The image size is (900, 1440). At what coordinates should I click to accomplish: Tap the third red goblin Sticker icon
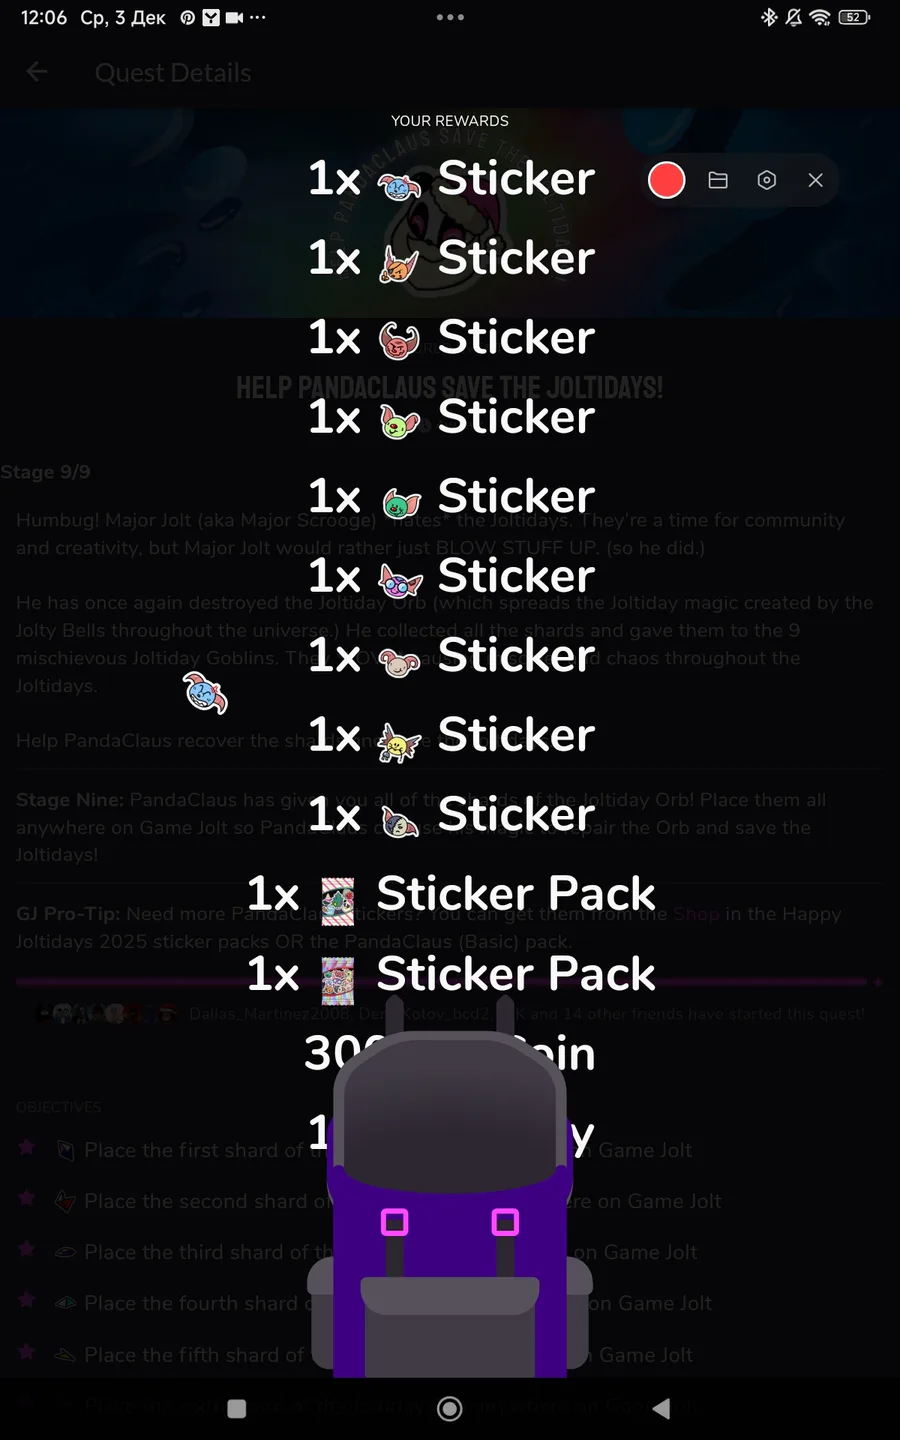tap(399, 341)
